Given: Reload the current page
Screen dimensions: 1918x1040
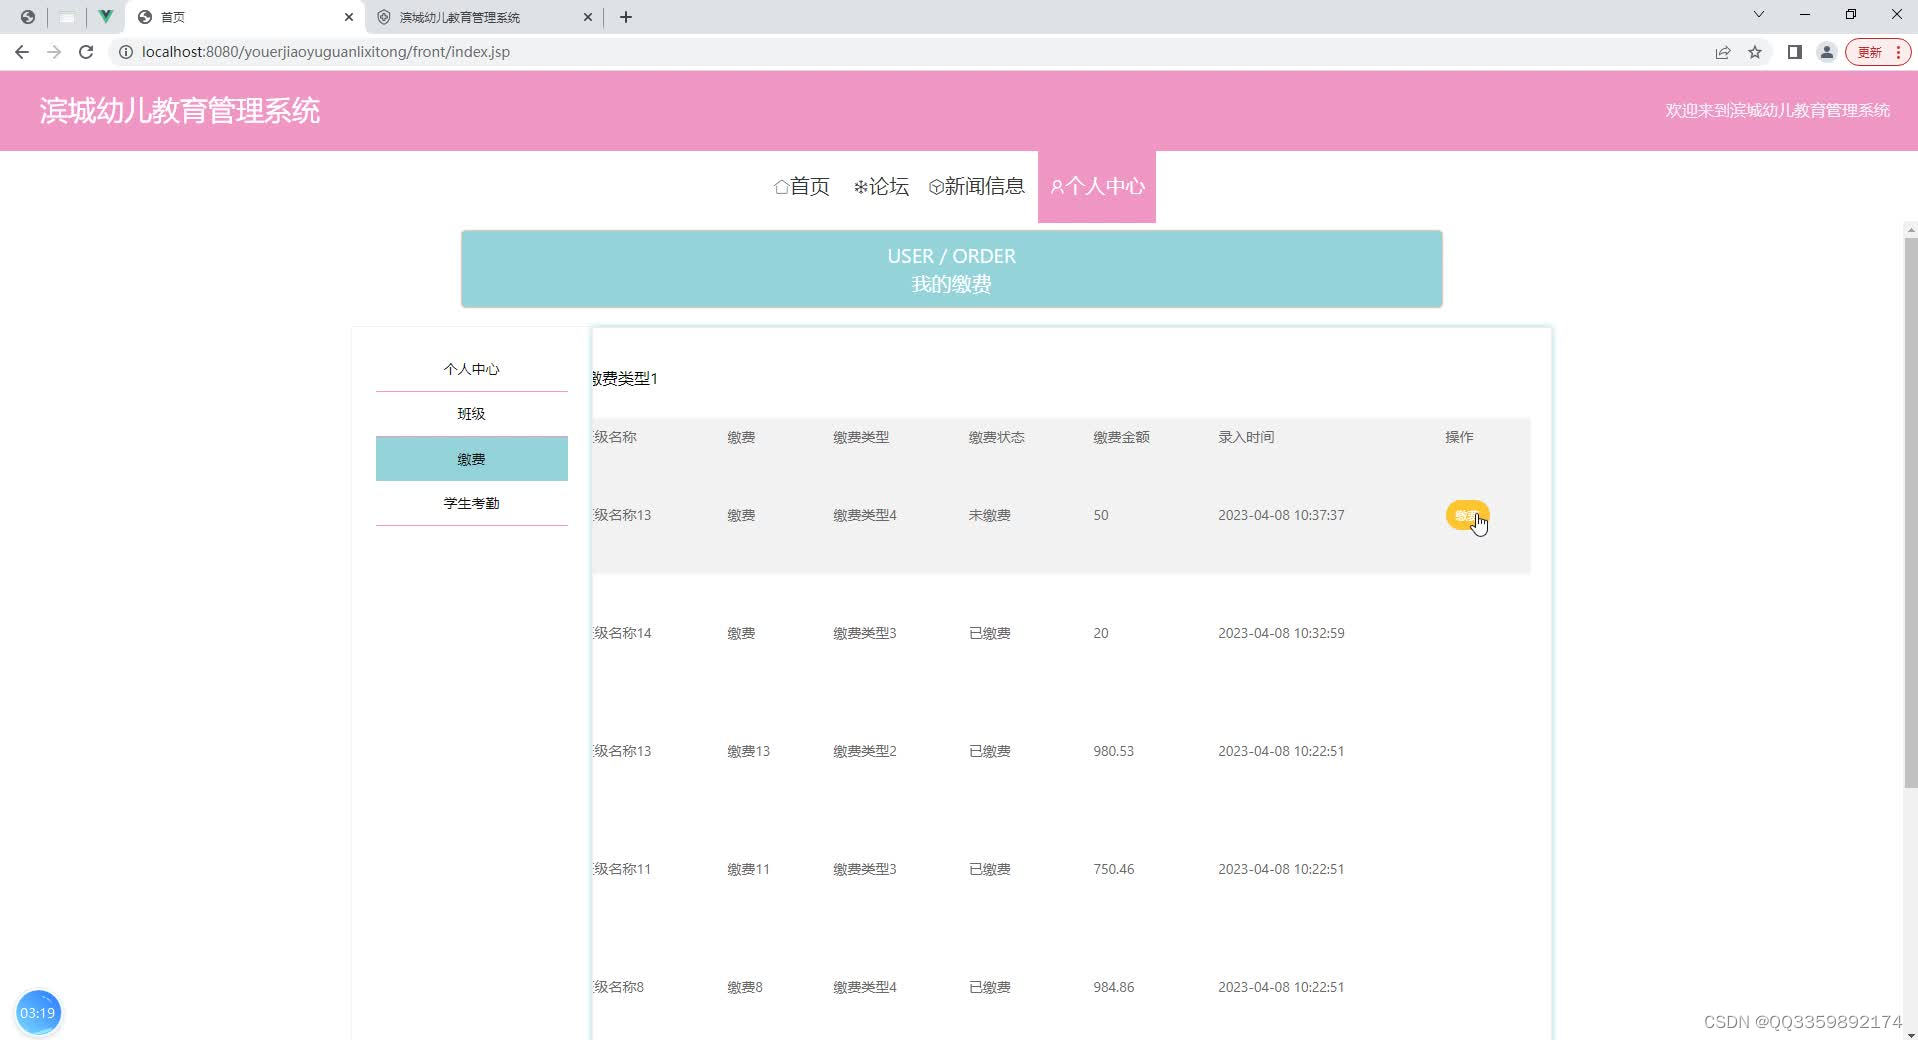Looking at the screenshot, I should (86, 52).
